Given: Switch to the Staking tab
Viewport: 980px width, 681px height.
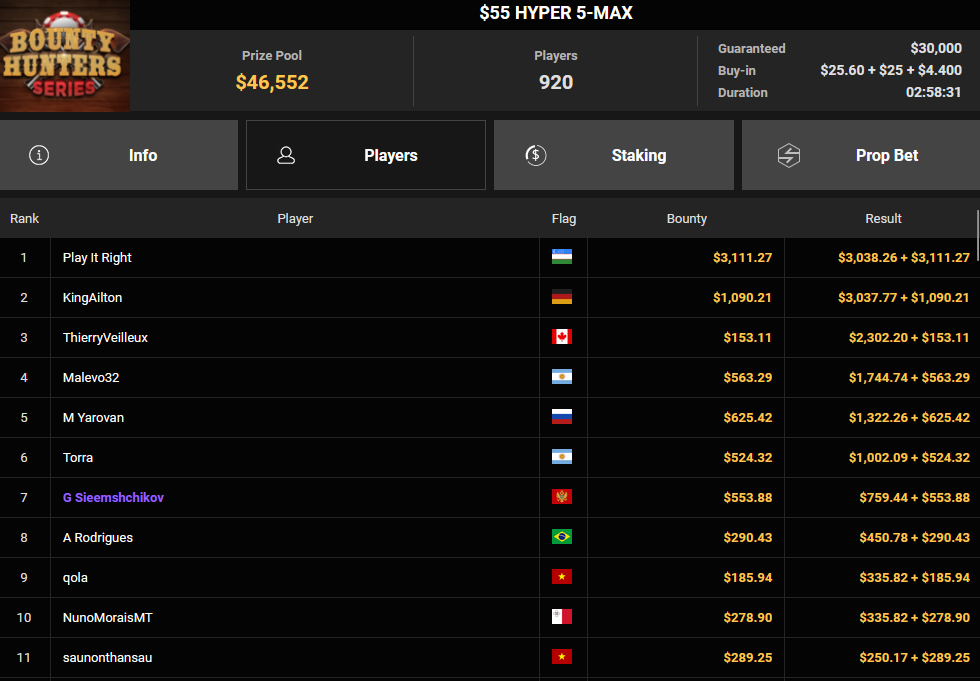Looking at the screenshot, I should [613, 155].
